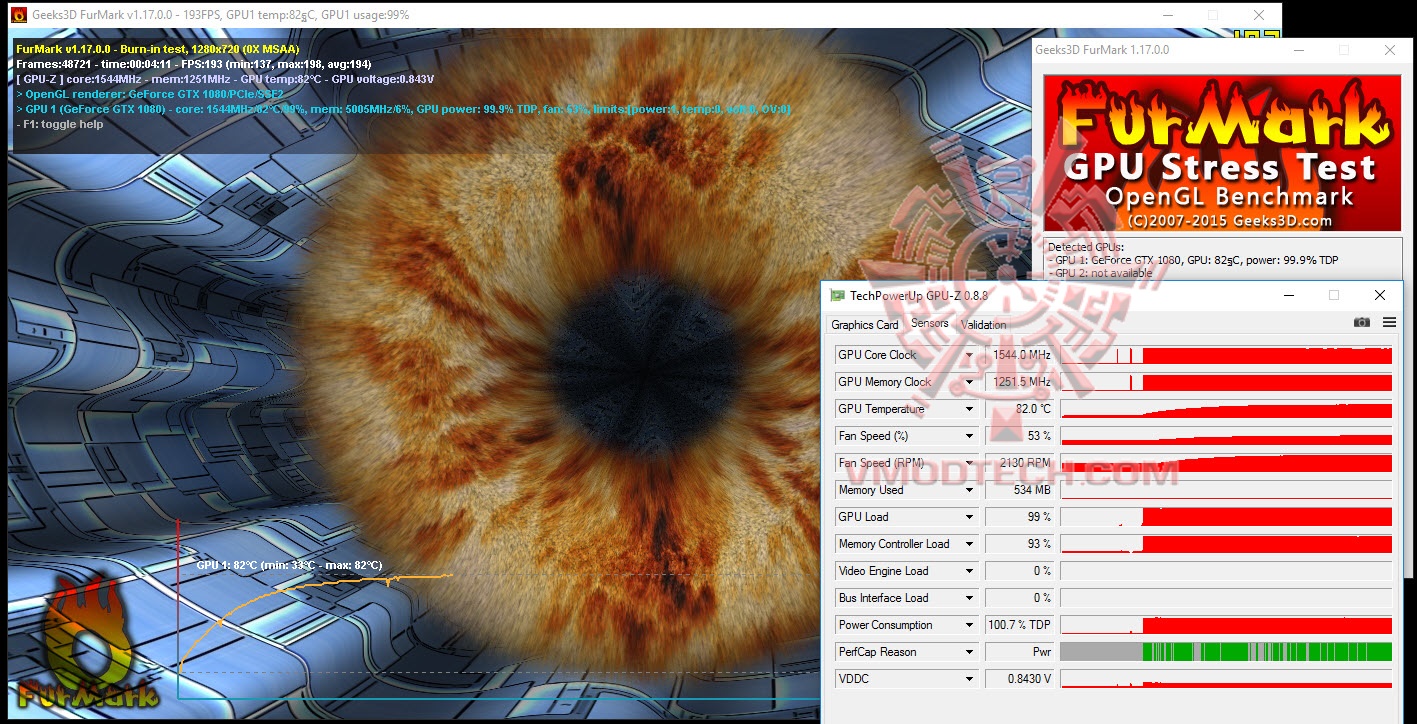Screen dimensions: 1417x724
Task: Select the Sensors tab in GPU-Z
Action: tap(930, 323)
